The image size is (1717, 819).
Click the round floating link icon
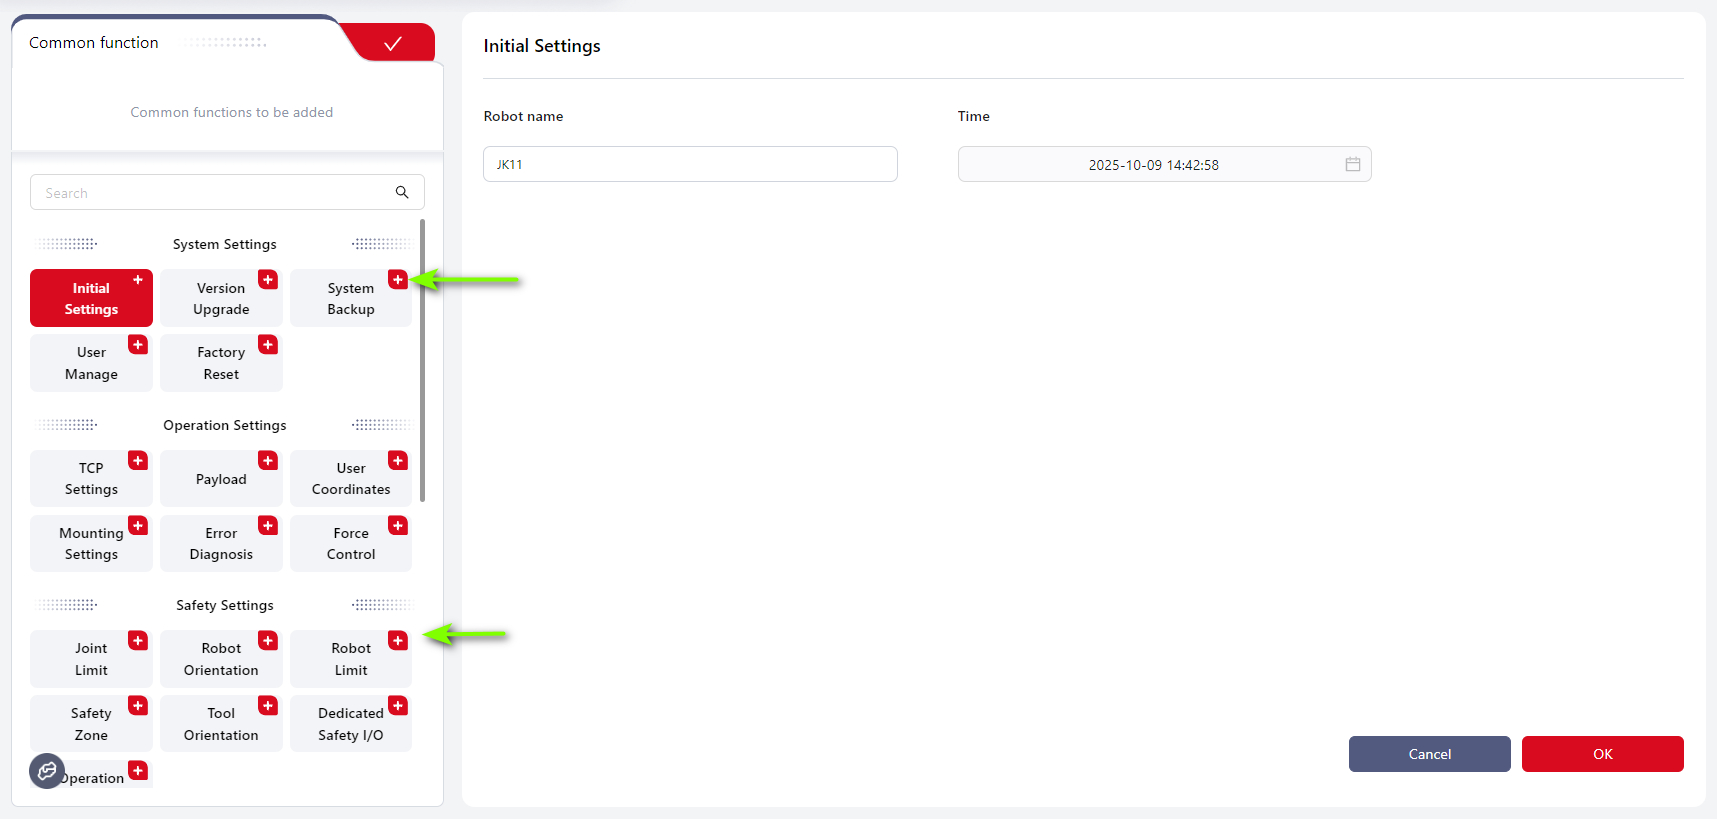(47, 771)
